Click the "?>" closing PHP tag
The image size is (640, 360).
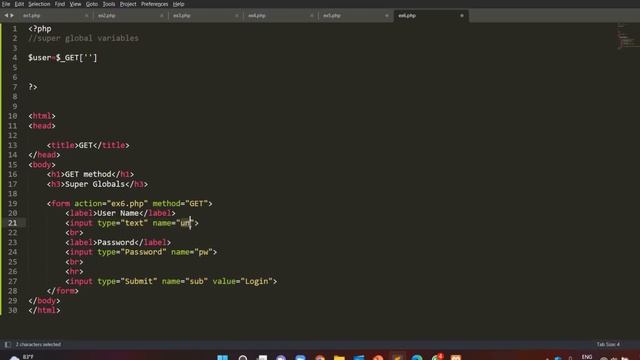click(x=33, y=87)
